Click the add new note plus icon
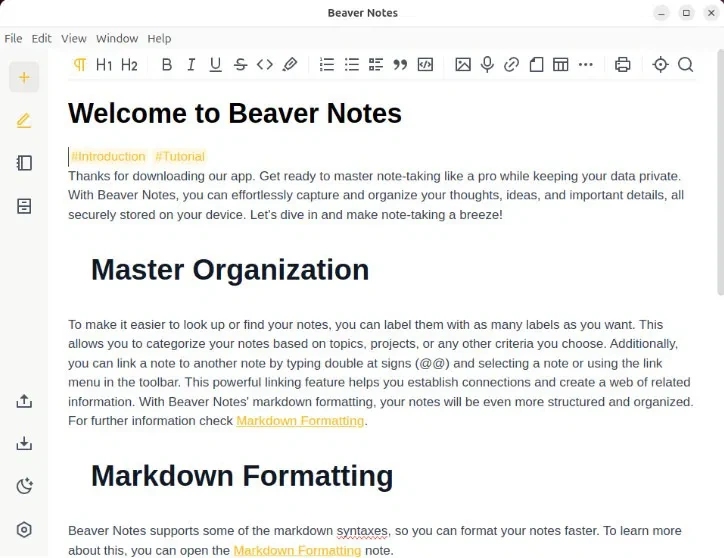The image size is (724, 558). (24, 77)
